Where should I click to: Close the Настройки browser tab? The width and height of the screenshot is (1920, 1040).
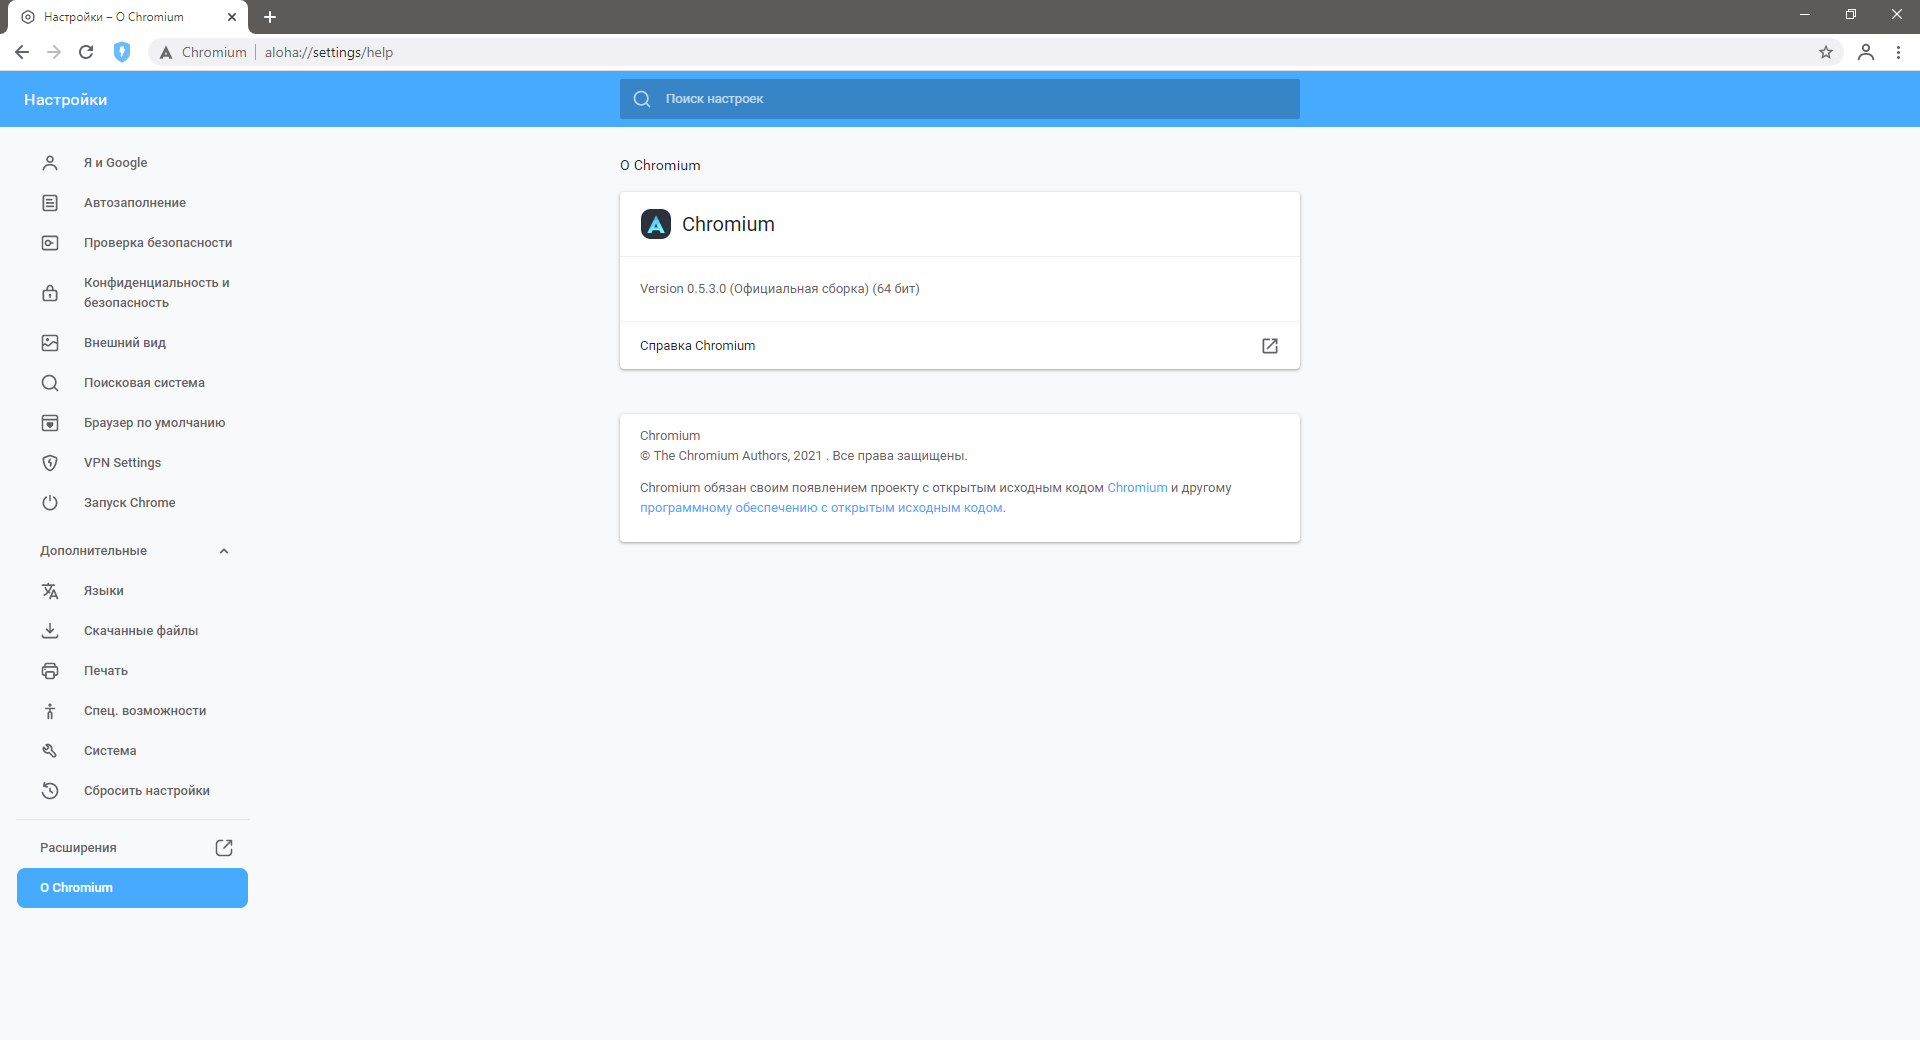point(232,17)
